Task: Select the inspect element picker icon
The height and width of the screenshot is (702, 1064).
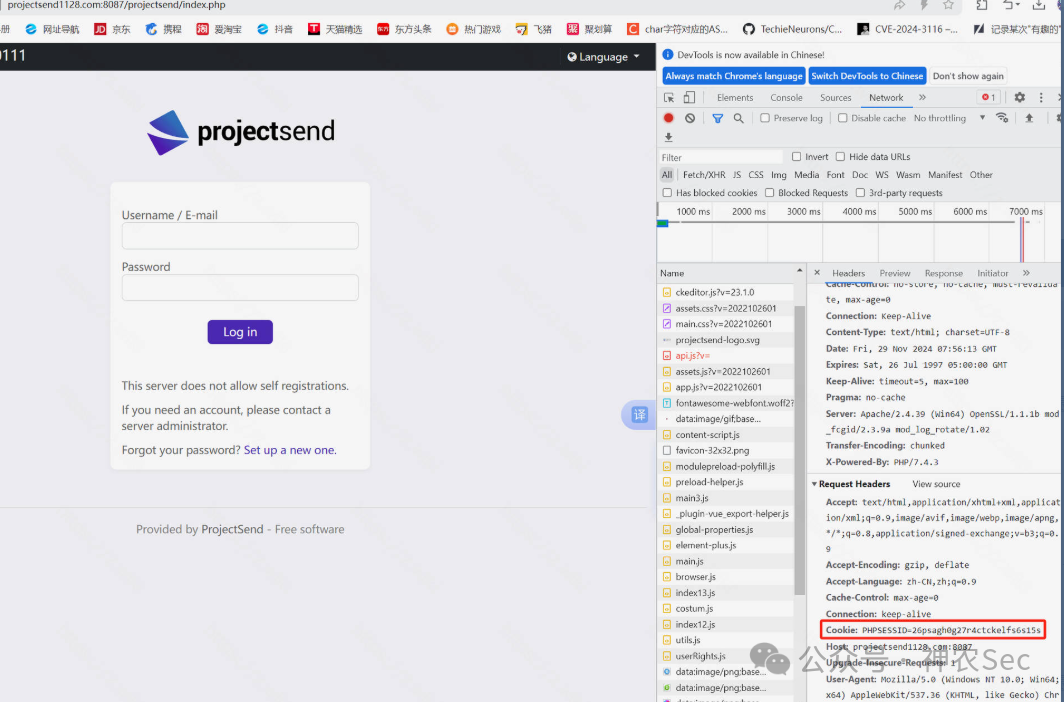Action: 669,98
